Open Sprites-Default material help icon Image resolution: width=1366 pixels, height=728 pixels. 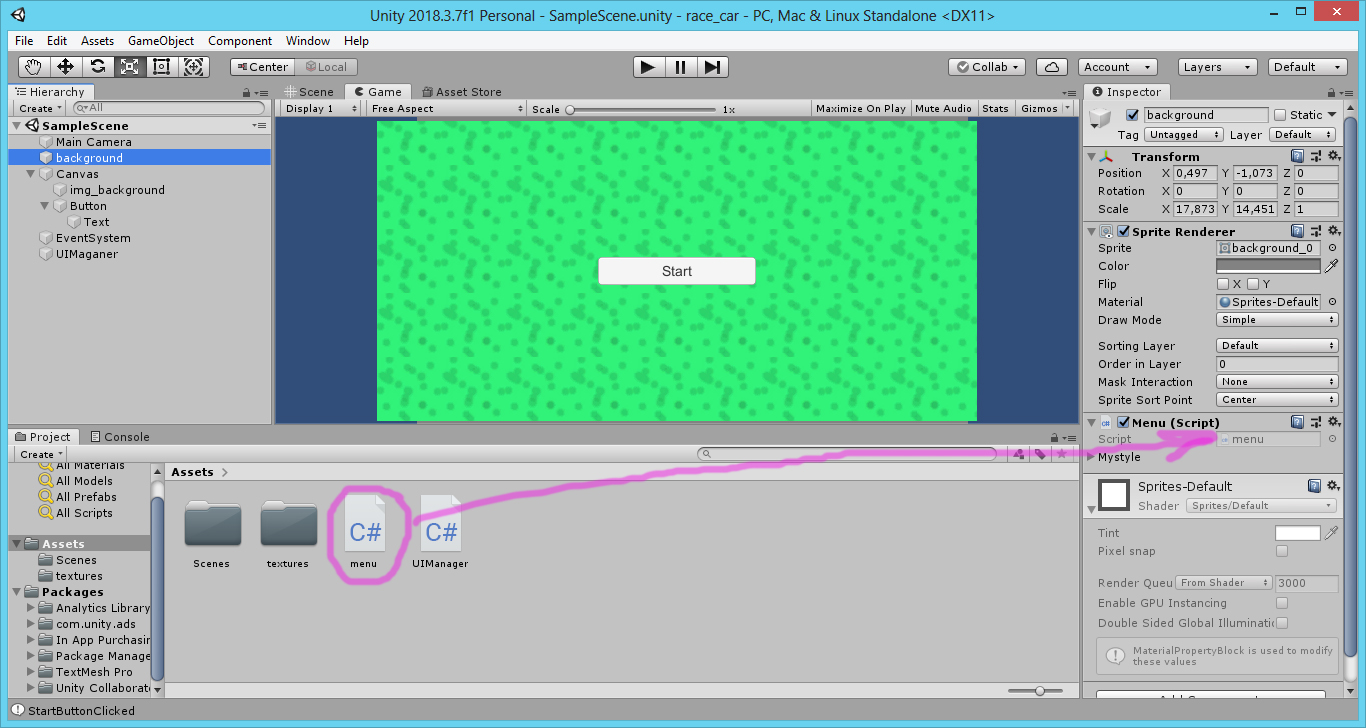pyautogui.click(x=1315, y=486)
